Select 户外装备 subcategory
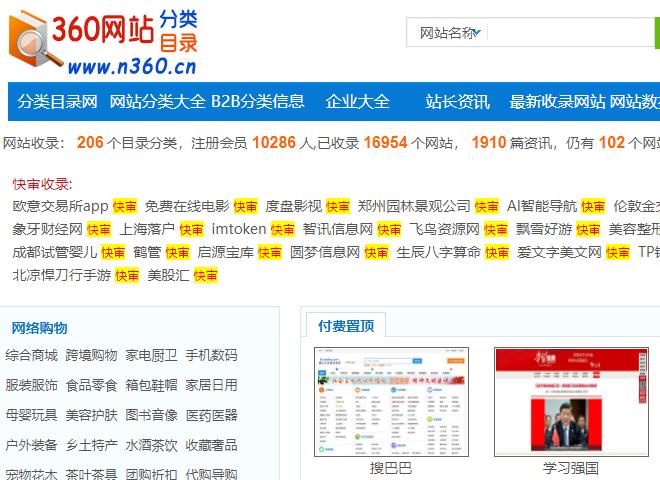 (32, 445)
